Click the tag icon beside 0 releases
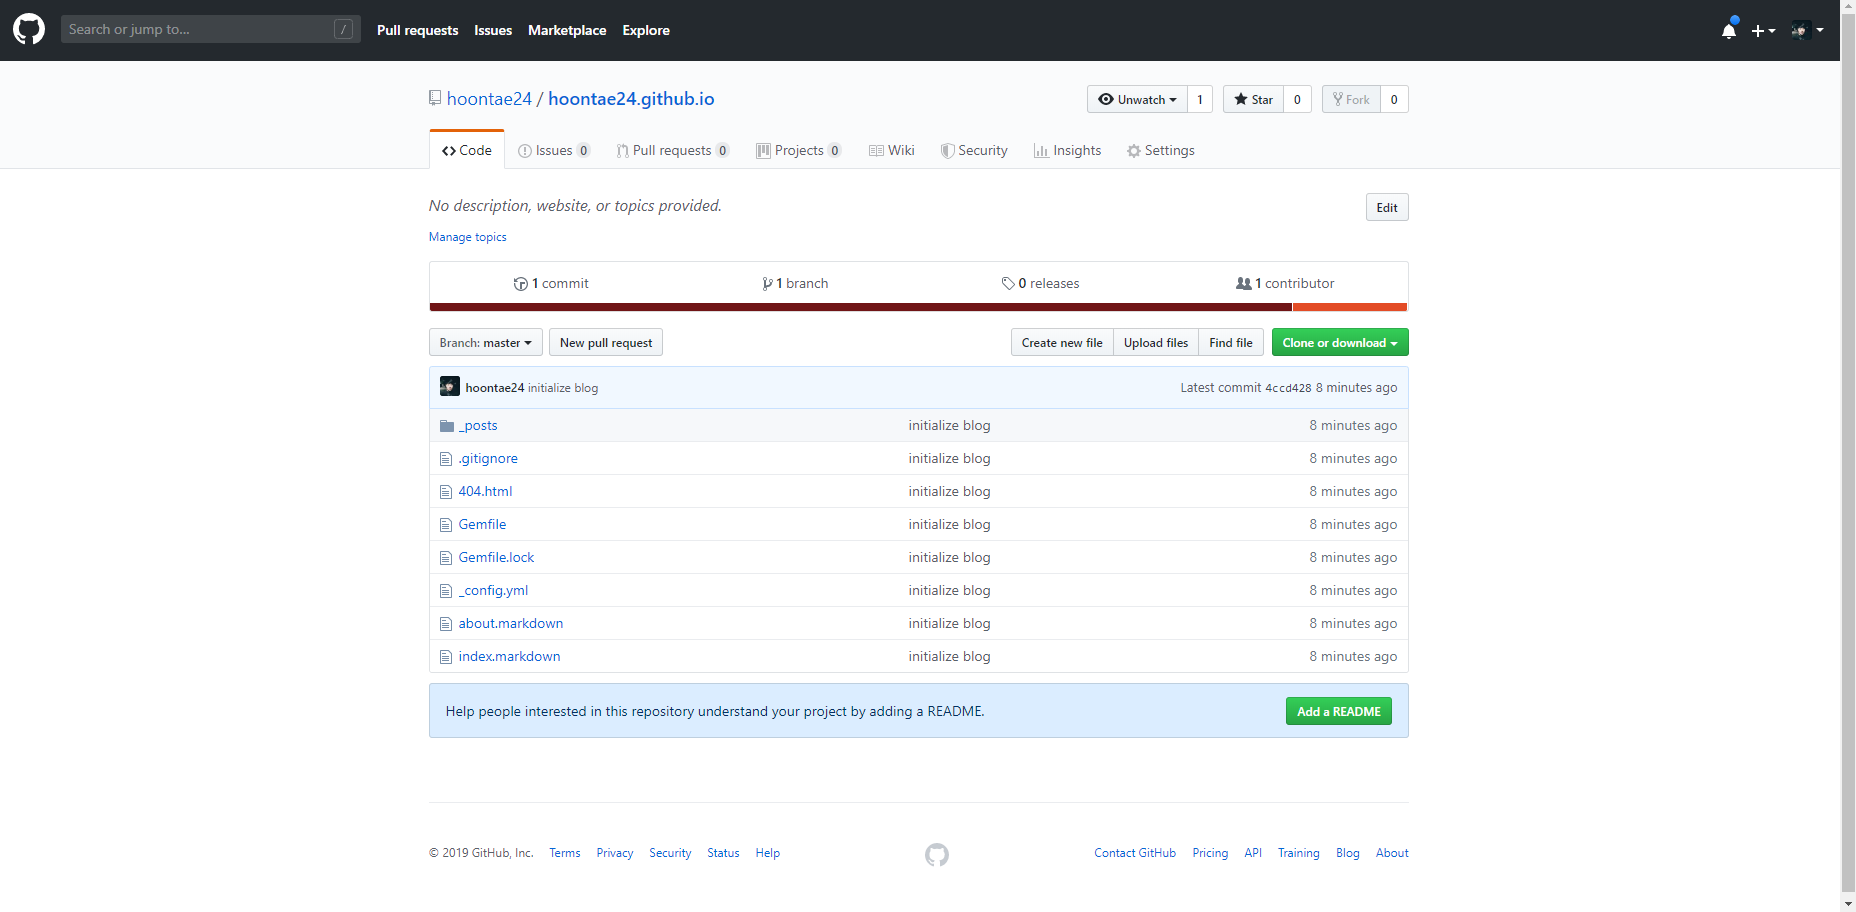Screen dimensions: 1856x912 pos(1008,284)
